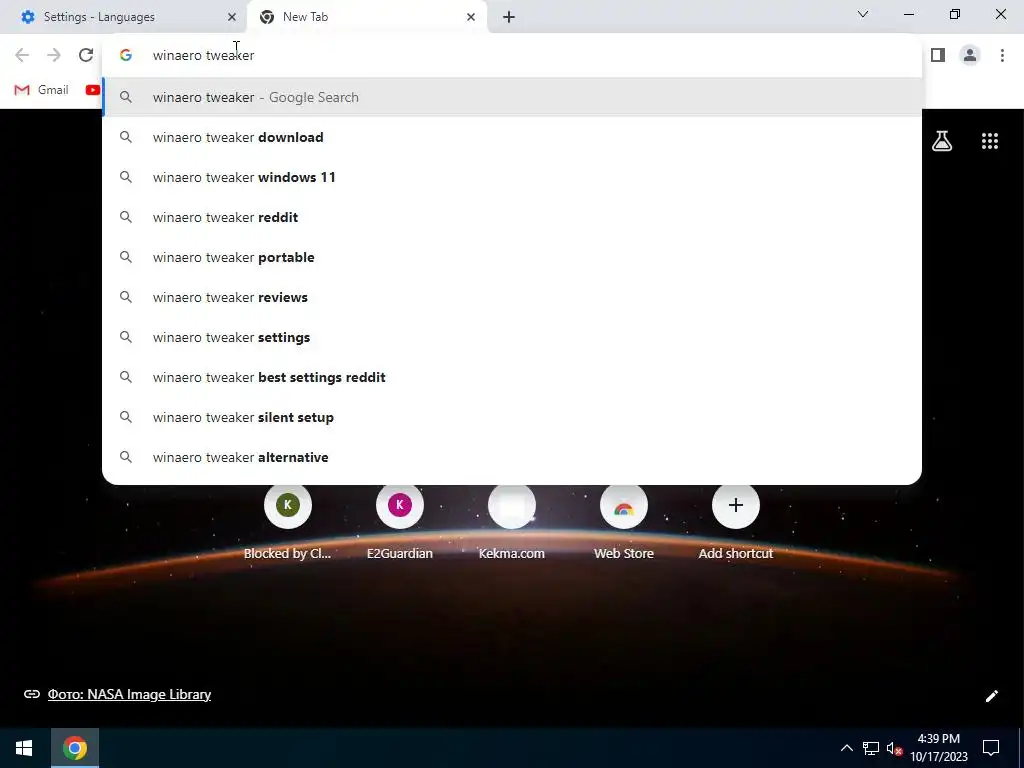This screenshot has height=768, width=1024.
Task: Open YouTube bookmark icon
Action: coord(93,90)
